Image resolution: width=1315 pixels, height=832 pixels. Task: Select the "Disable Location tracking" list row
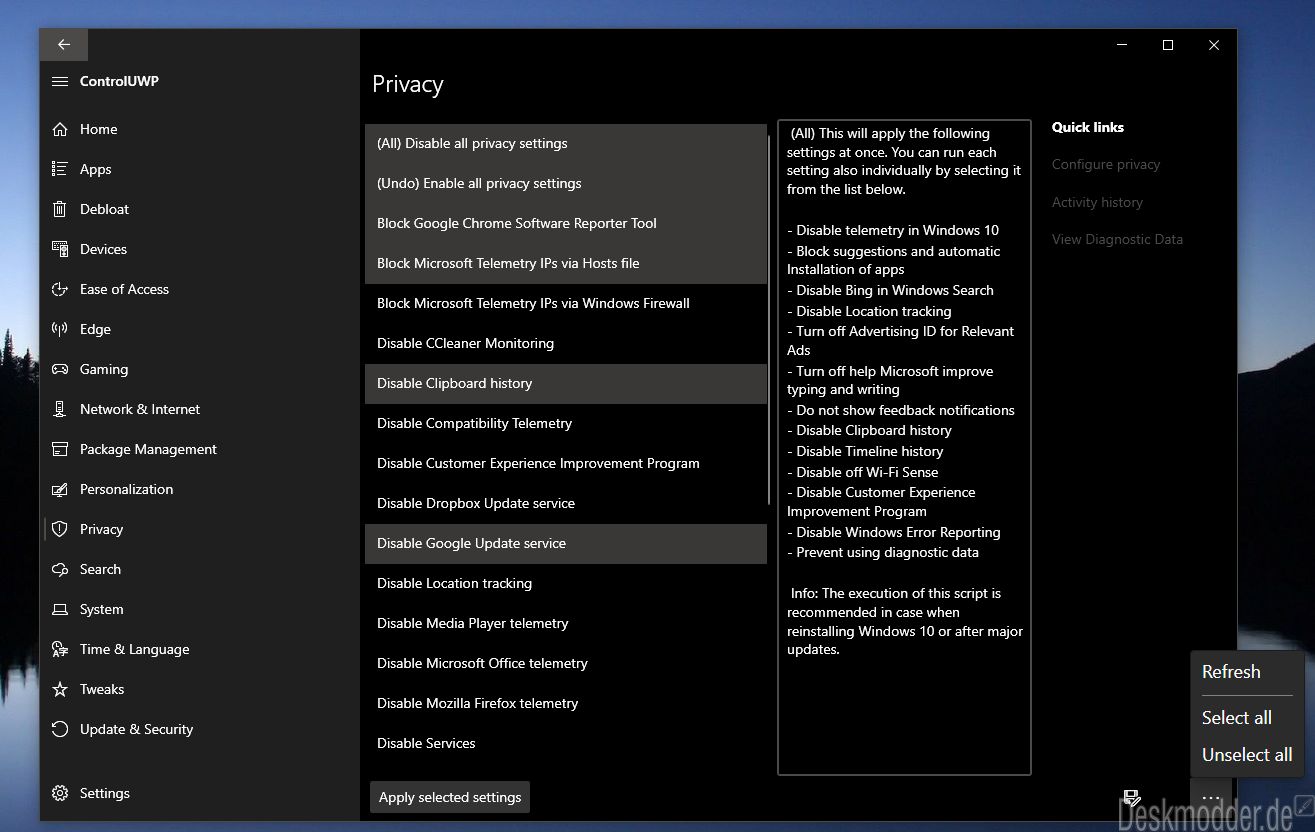[566, 583]
